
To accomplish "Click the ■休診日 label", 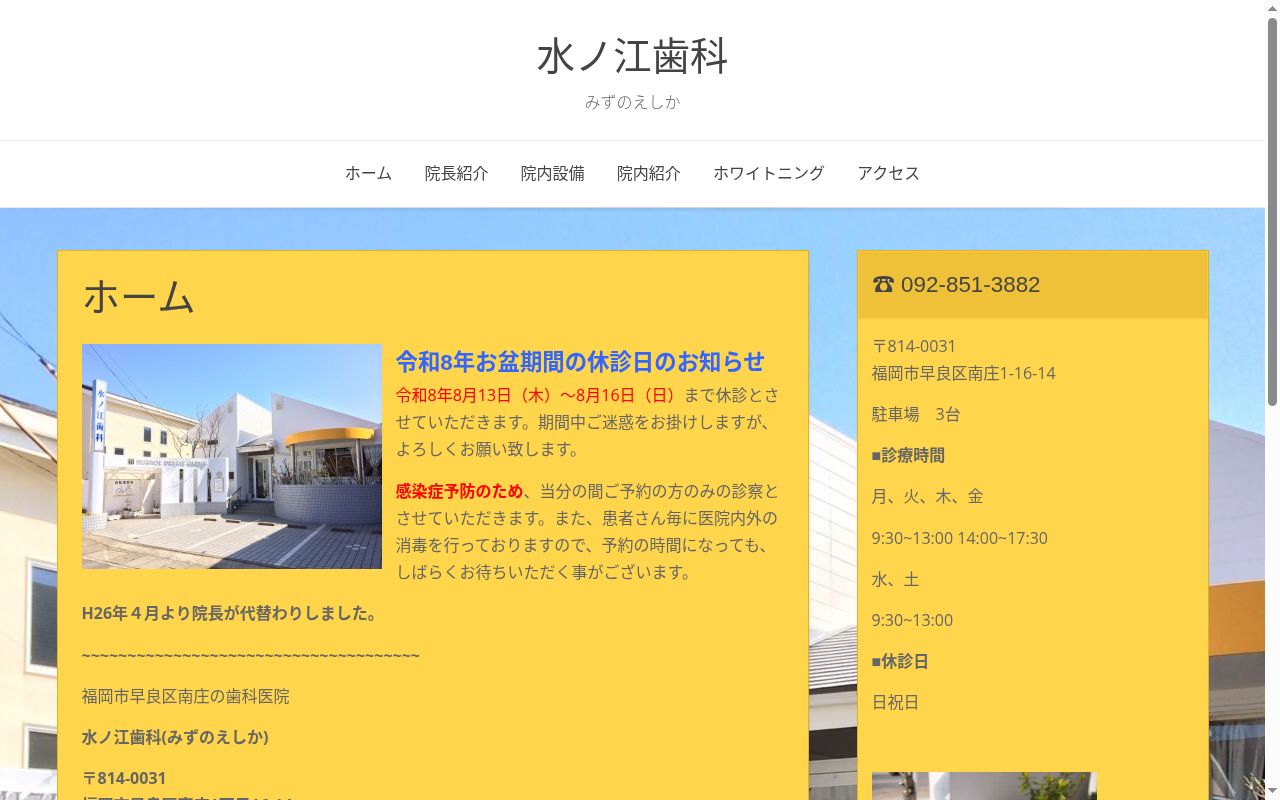I will pos(900,661).
